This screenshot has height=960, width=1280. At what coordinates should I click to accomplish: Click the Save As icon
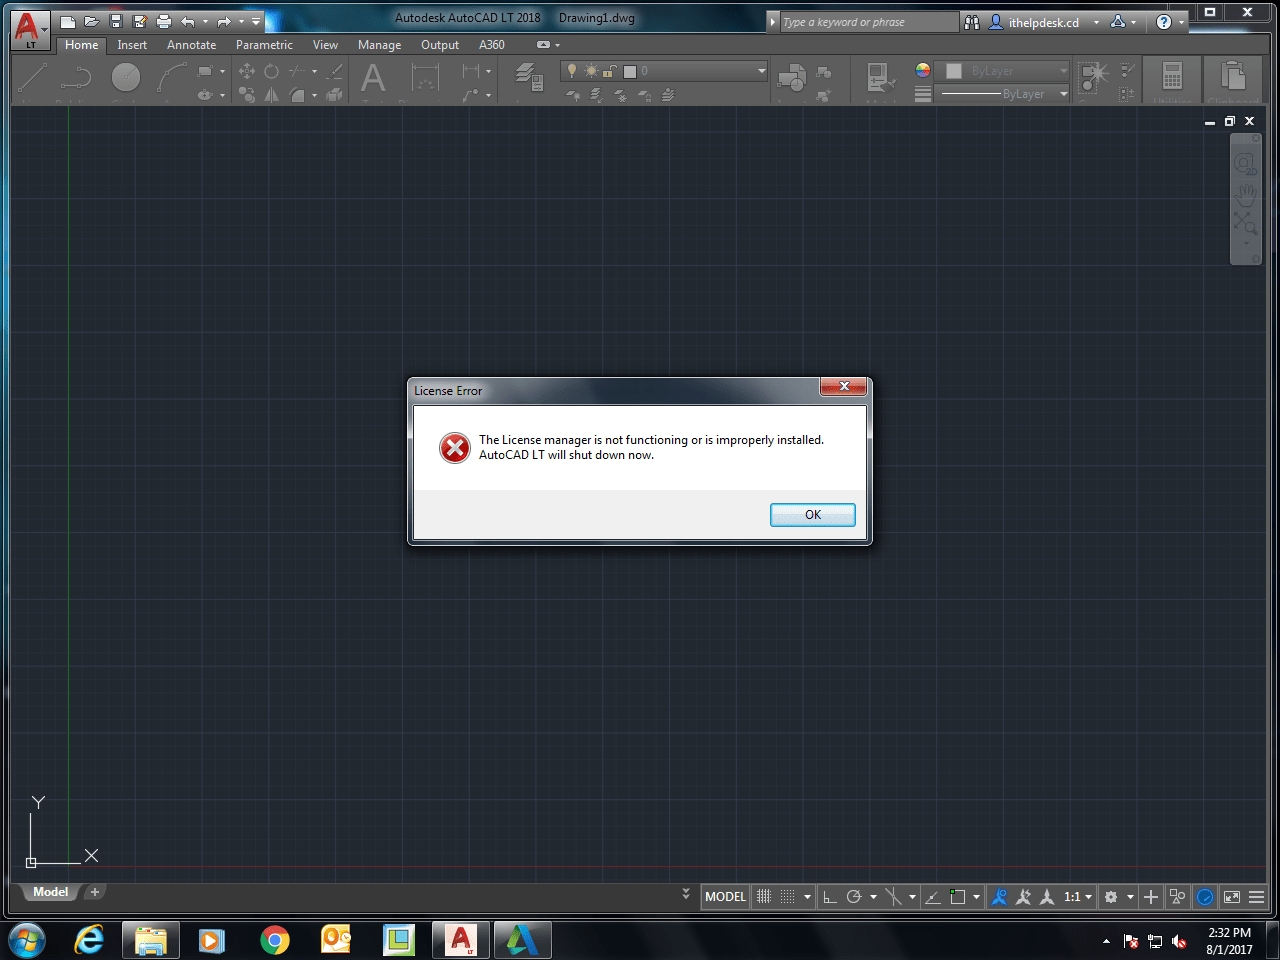coord(140,21)
